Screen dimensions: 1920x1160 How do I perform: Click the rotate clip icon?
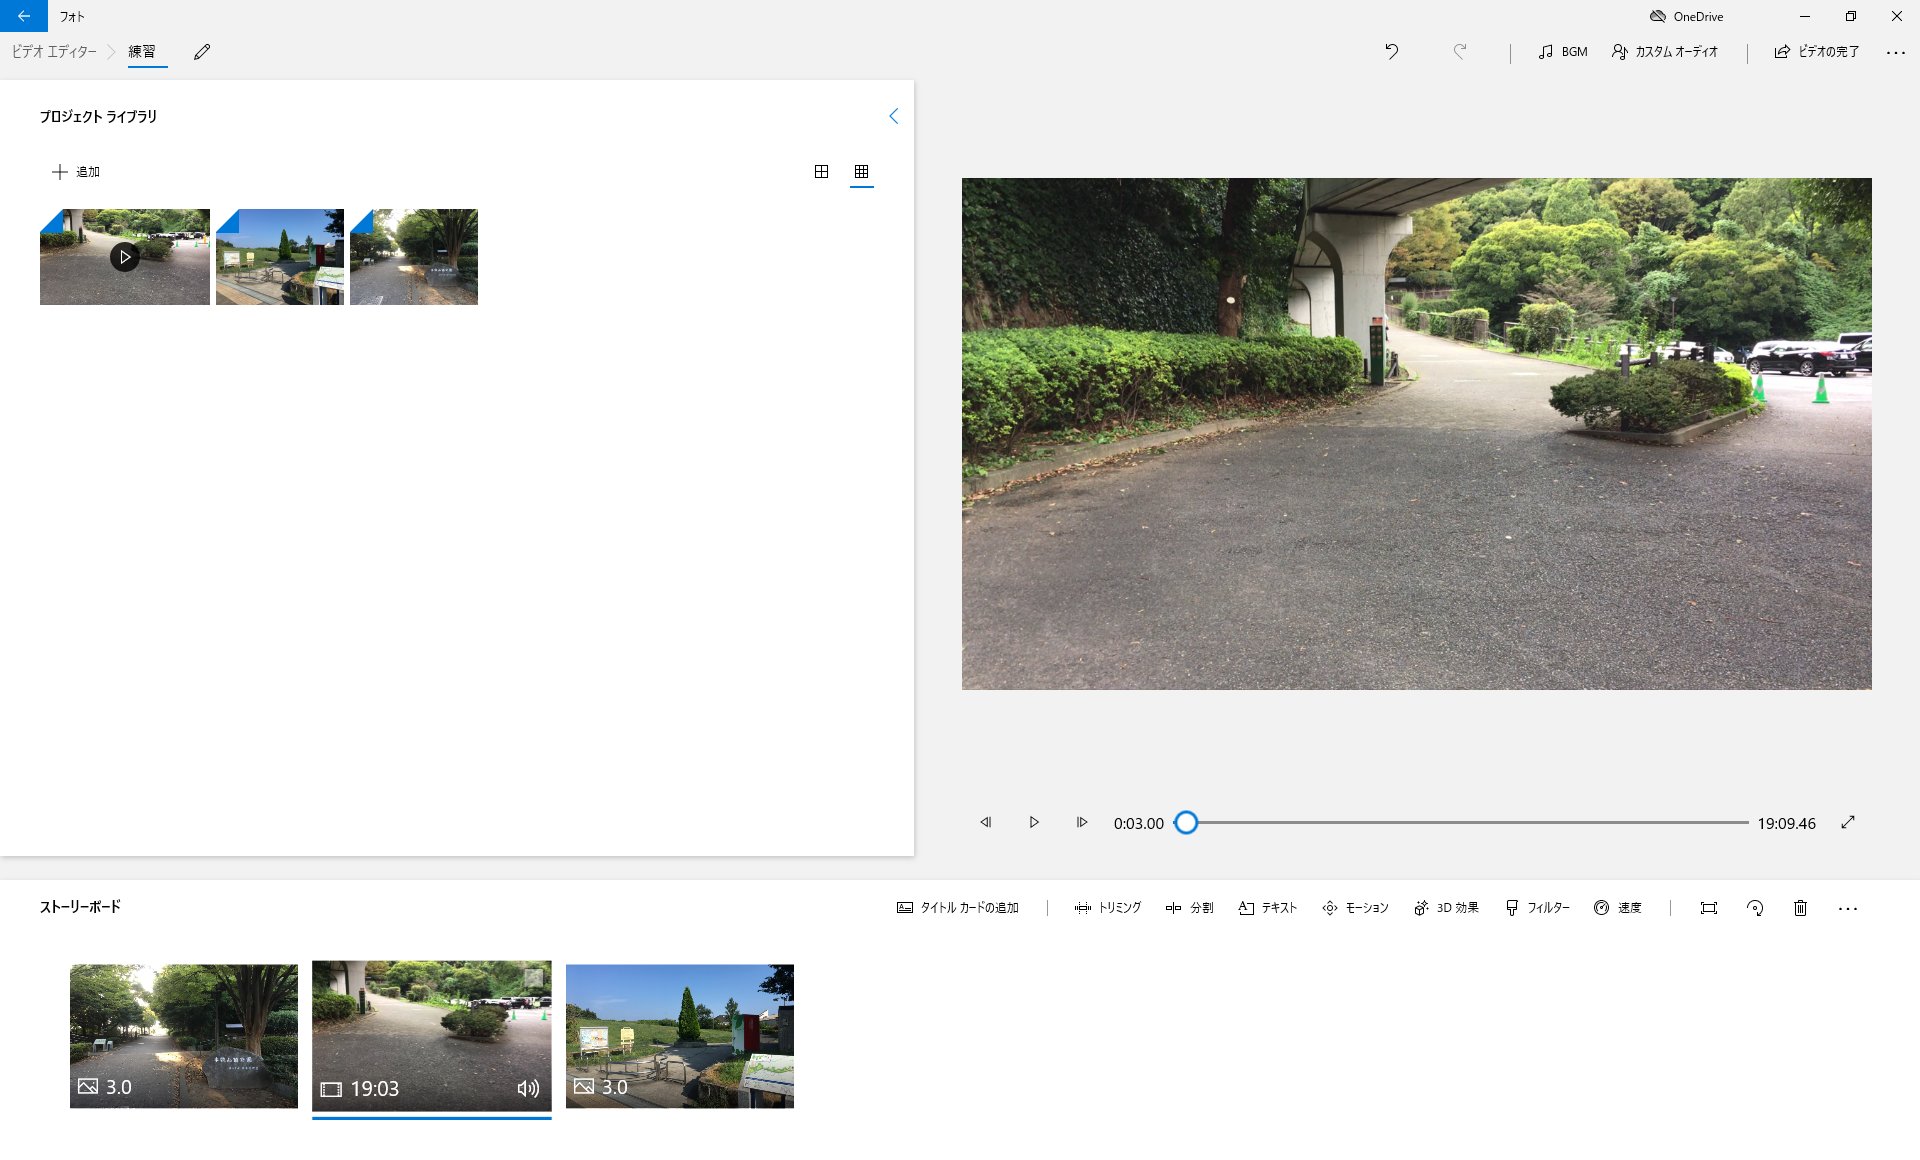[x=1754, y=908]
